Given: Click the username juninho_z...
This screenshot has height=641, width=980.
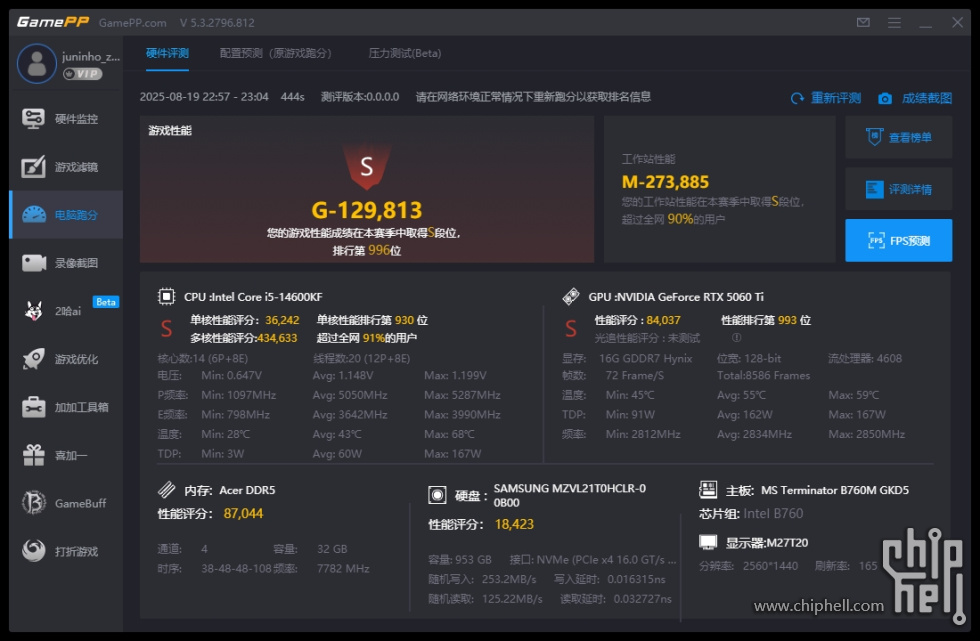Looking at the screenshot, I should pyautogui.click(x=91, y=56).
